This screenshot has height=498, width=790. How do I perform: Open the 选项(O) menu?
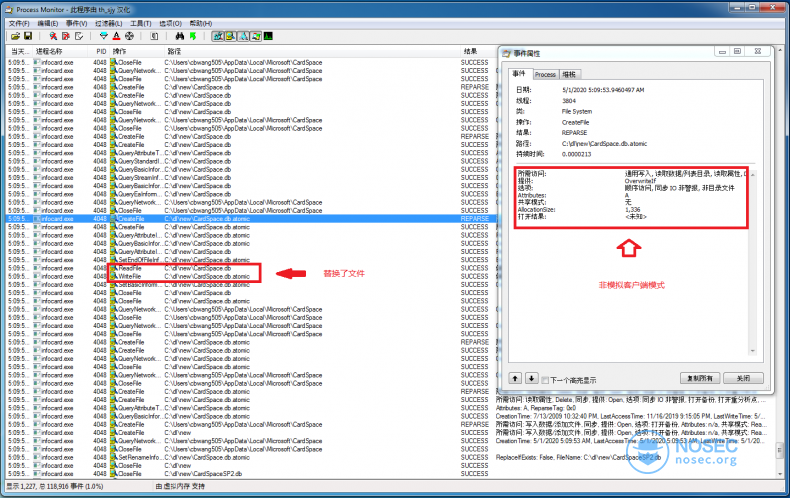tap(170, 24)
